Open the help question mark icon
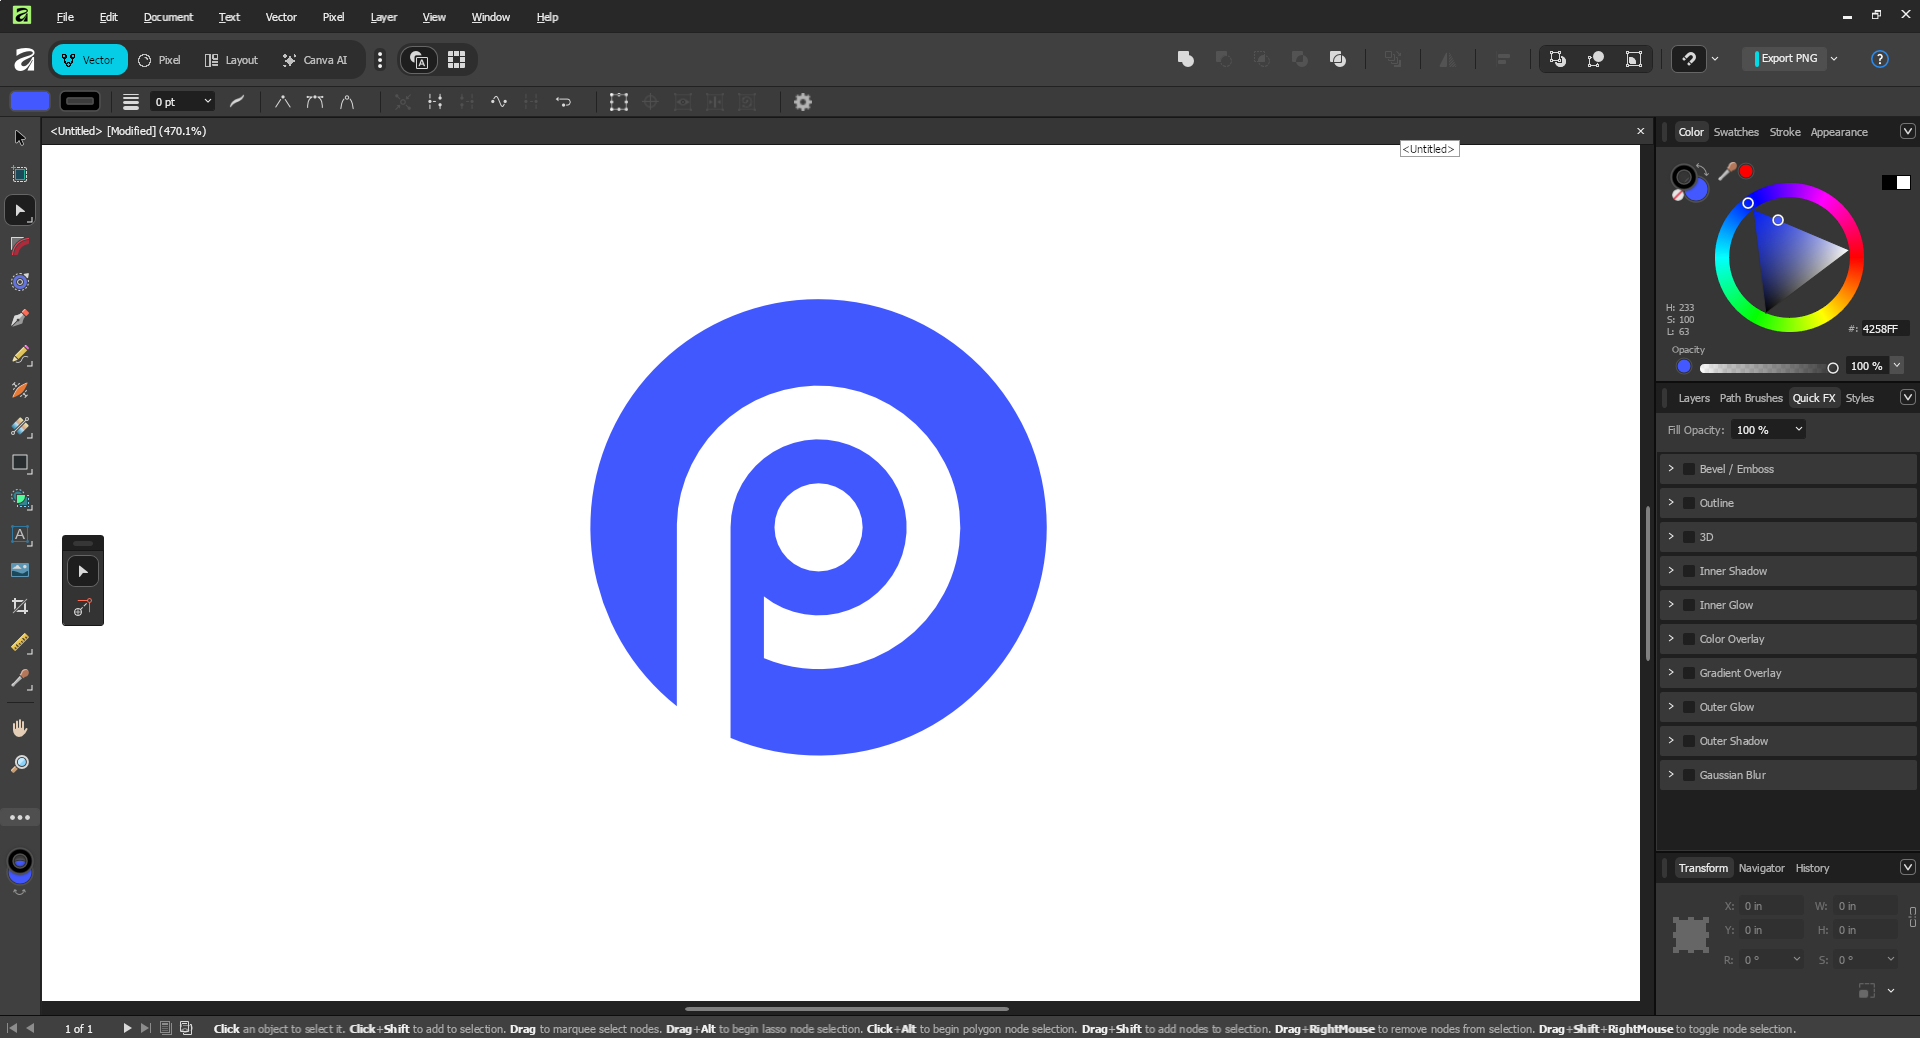This screenshot has width=1920, height=1038. pyautogui.click(x=1879, y=59)
